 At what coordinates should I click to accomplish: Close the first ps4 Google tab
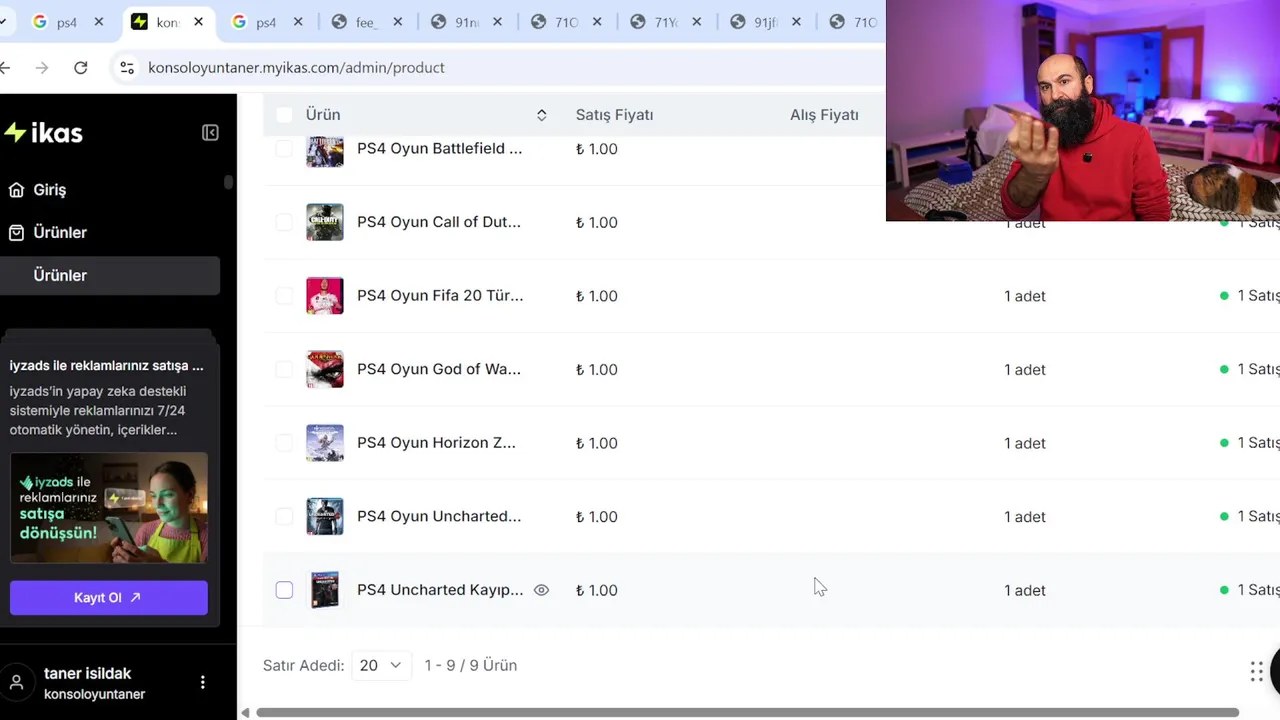[x=99, y=22]
